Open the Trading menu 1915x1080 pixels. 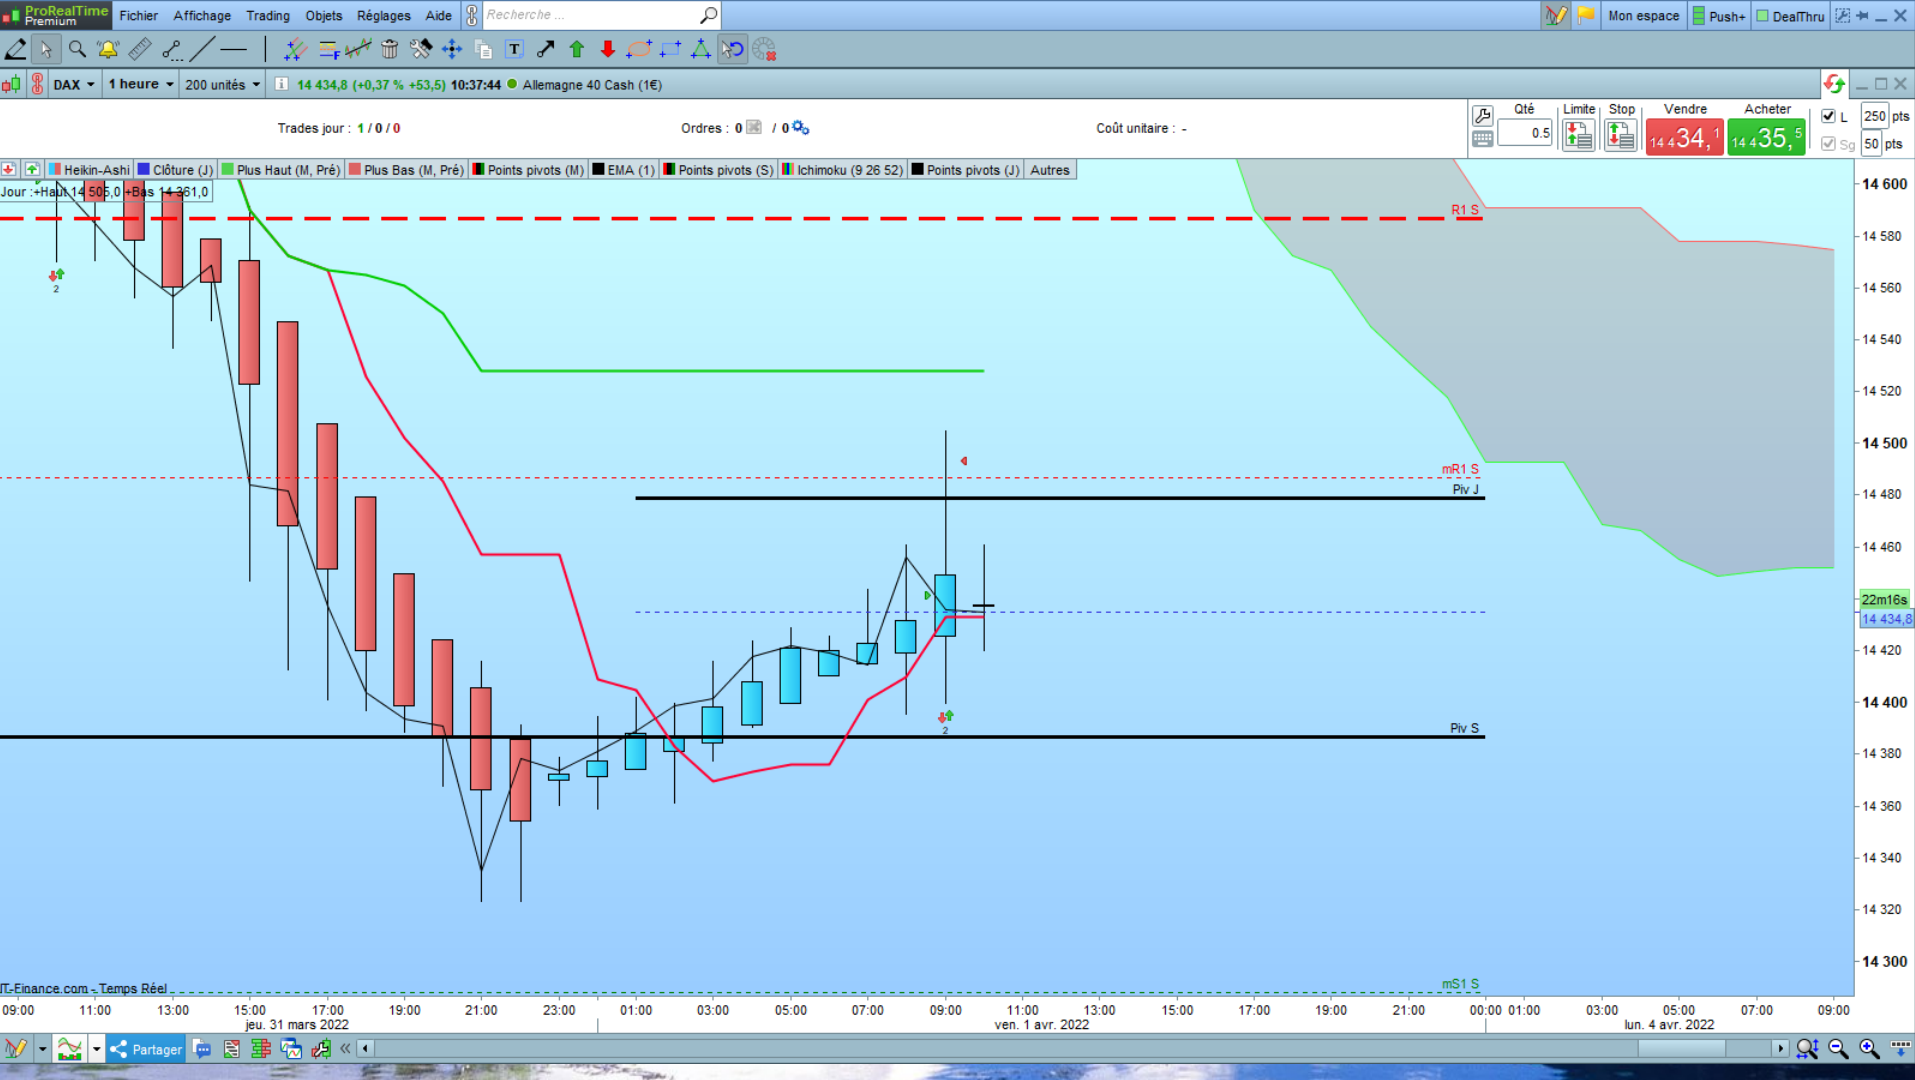[x=268, y=15]
